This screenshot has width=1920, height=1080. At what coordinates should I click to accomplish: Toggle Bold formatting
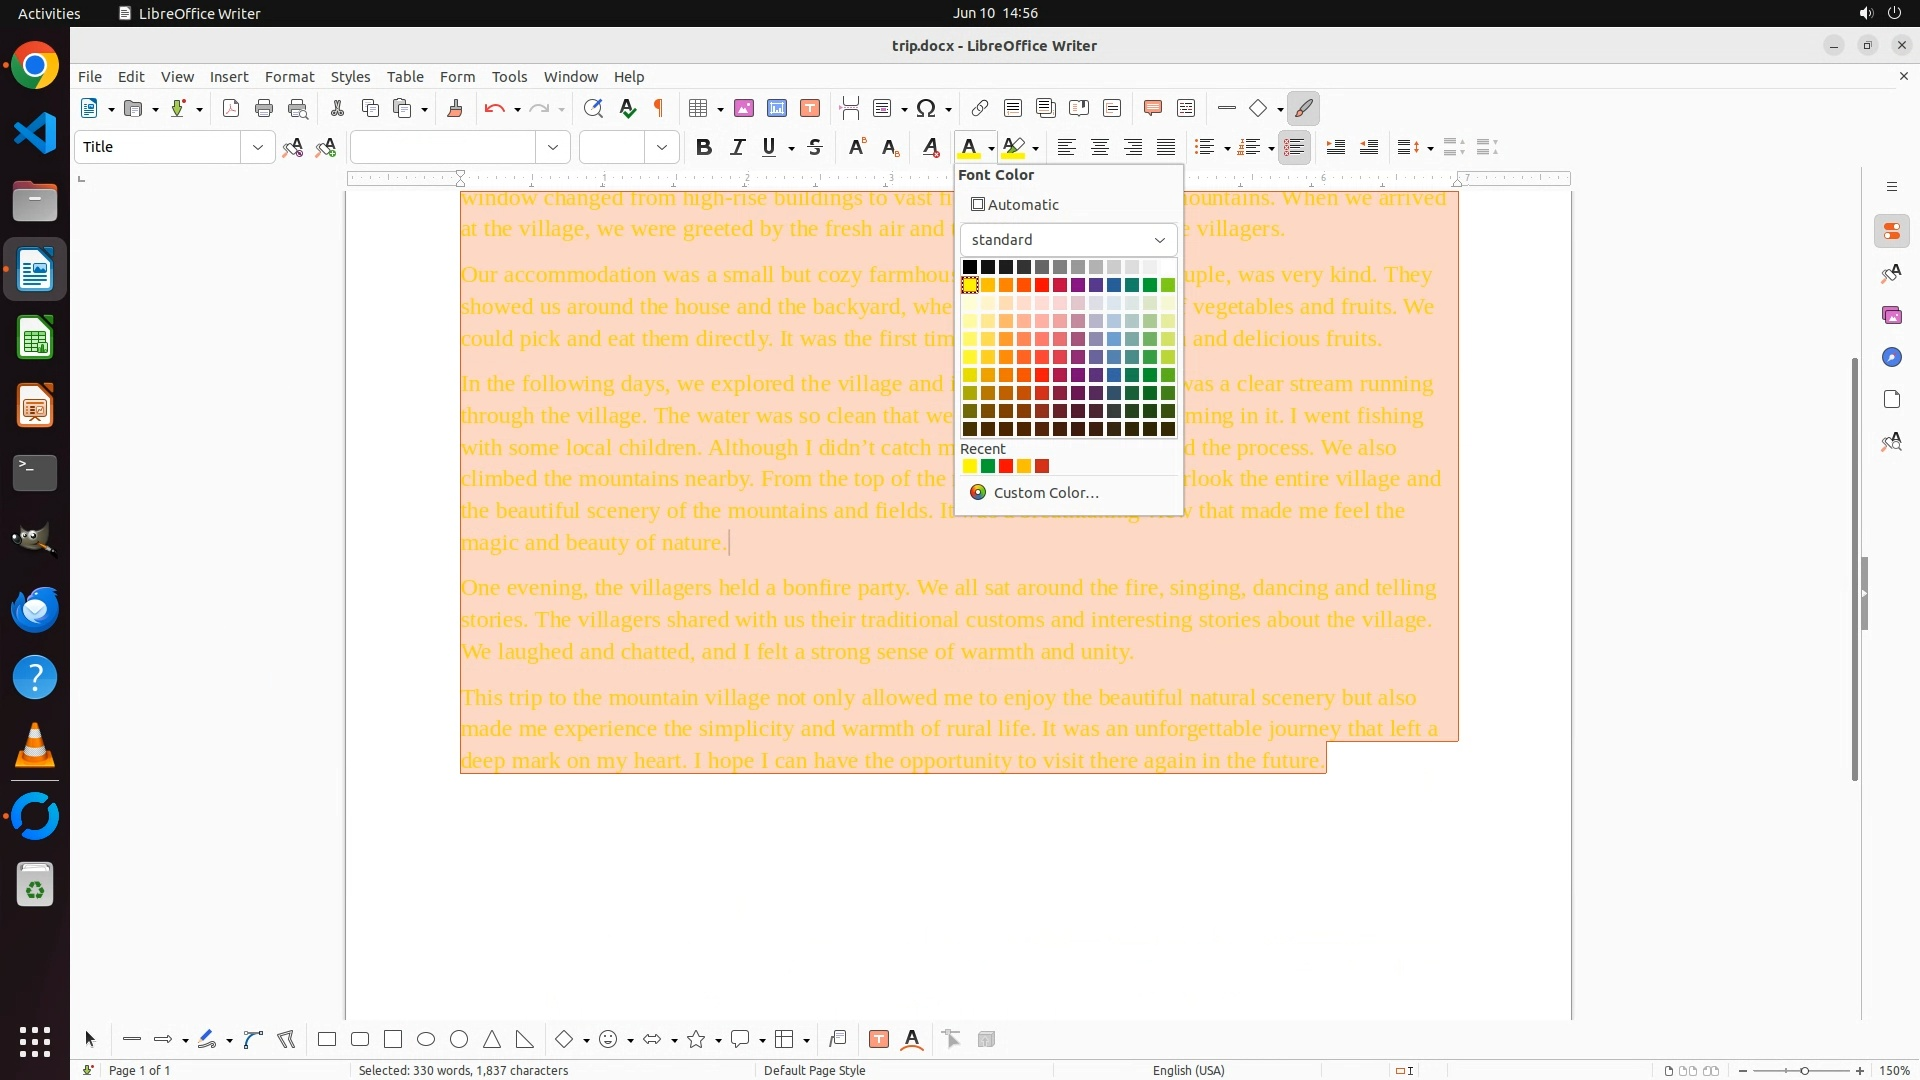tap(703, 147)
